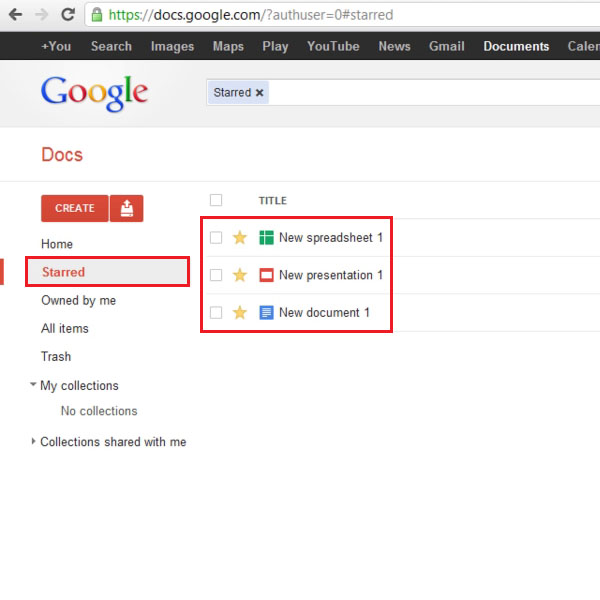Click the blue document file icon
The height and width of the screenshot is (600, 600).
click(x=266, y=313)
